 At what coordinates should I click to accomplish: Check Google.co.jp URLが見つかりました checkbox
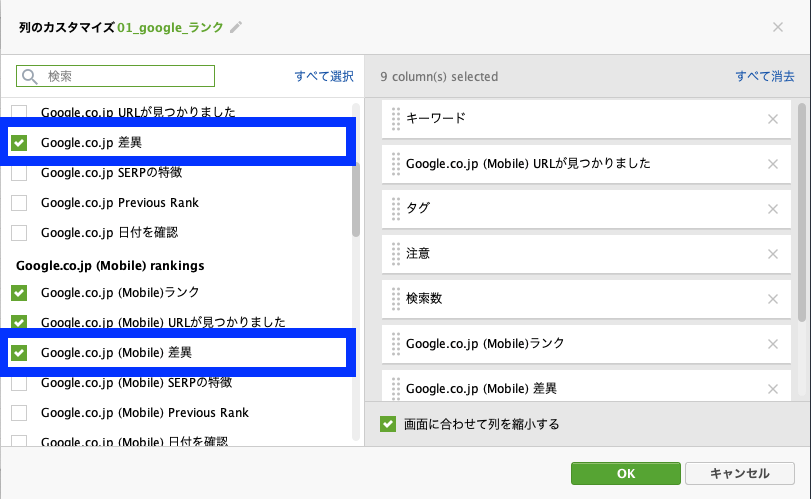pyautogui.click(x=19, y=111)
